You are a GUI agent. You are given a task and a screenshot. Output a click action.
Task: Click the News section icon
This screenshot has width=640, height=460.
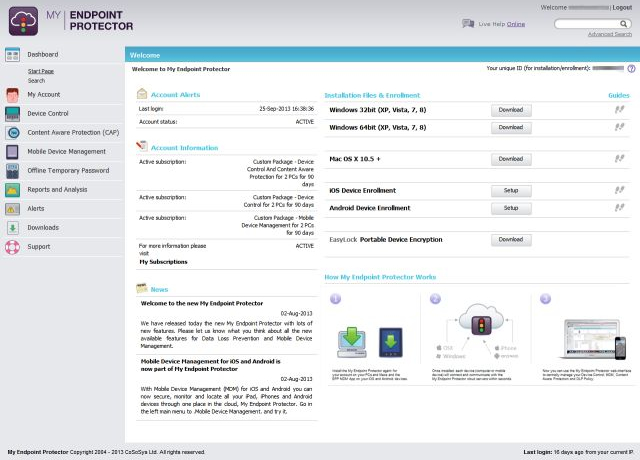coord(142,288)
